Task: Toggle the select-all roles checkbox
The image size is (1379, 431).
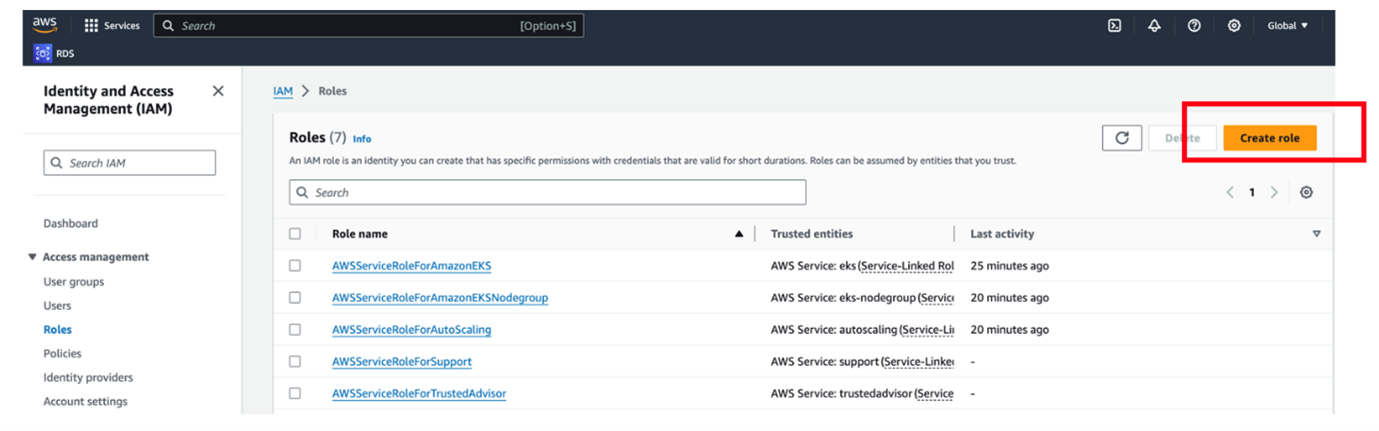Action: click(295, 234)
